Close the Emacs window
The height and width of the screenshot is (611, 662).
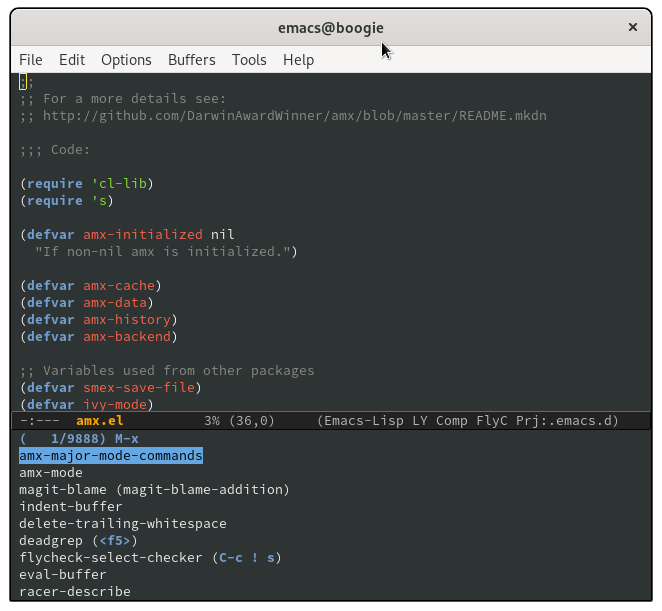[632, 28]
